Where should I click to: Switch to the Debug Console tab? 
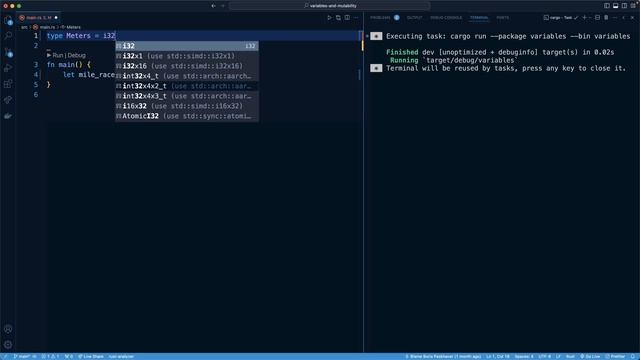(x=446, y=18)
